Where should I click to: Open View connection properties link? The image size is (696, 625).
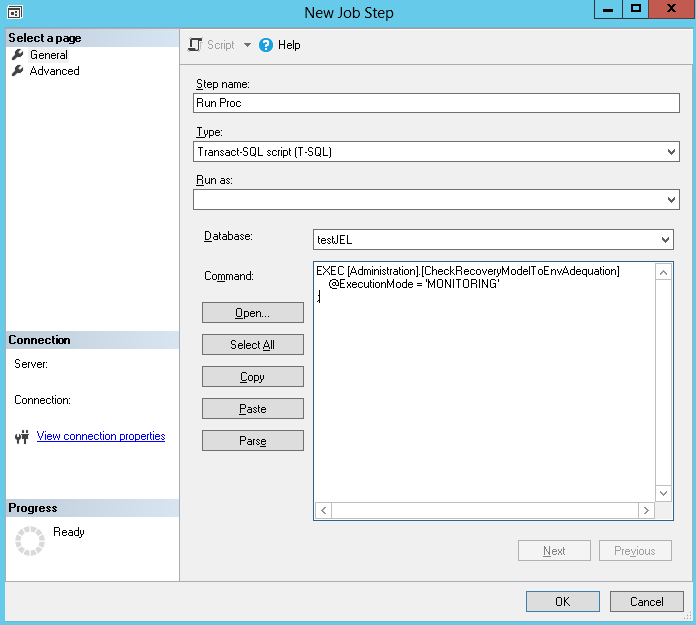(x=101, y=436)
